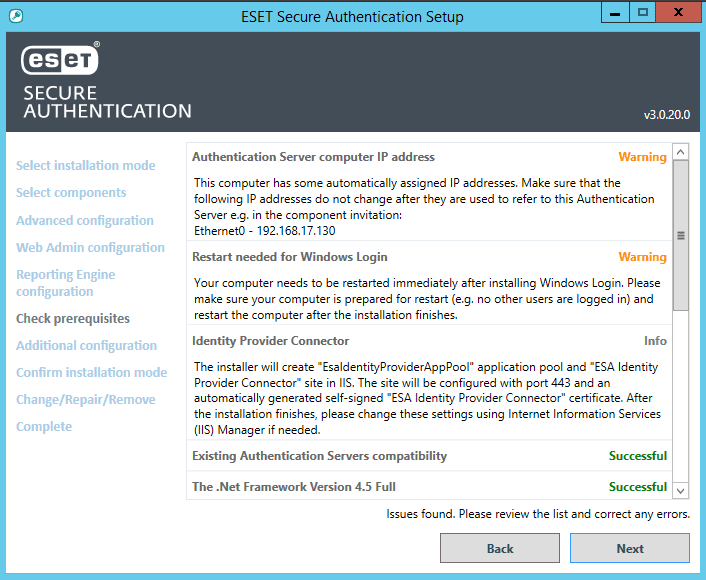Click the ESET key icon in title bar
The image size is (706, 580).
coord(16,16)
